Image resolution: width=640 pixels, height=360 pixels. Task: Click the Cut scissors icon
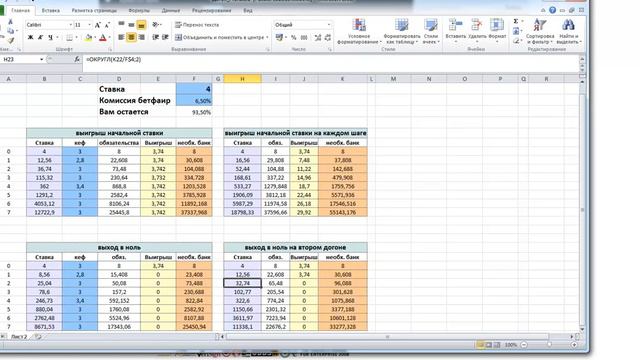(x=11, y=22)
